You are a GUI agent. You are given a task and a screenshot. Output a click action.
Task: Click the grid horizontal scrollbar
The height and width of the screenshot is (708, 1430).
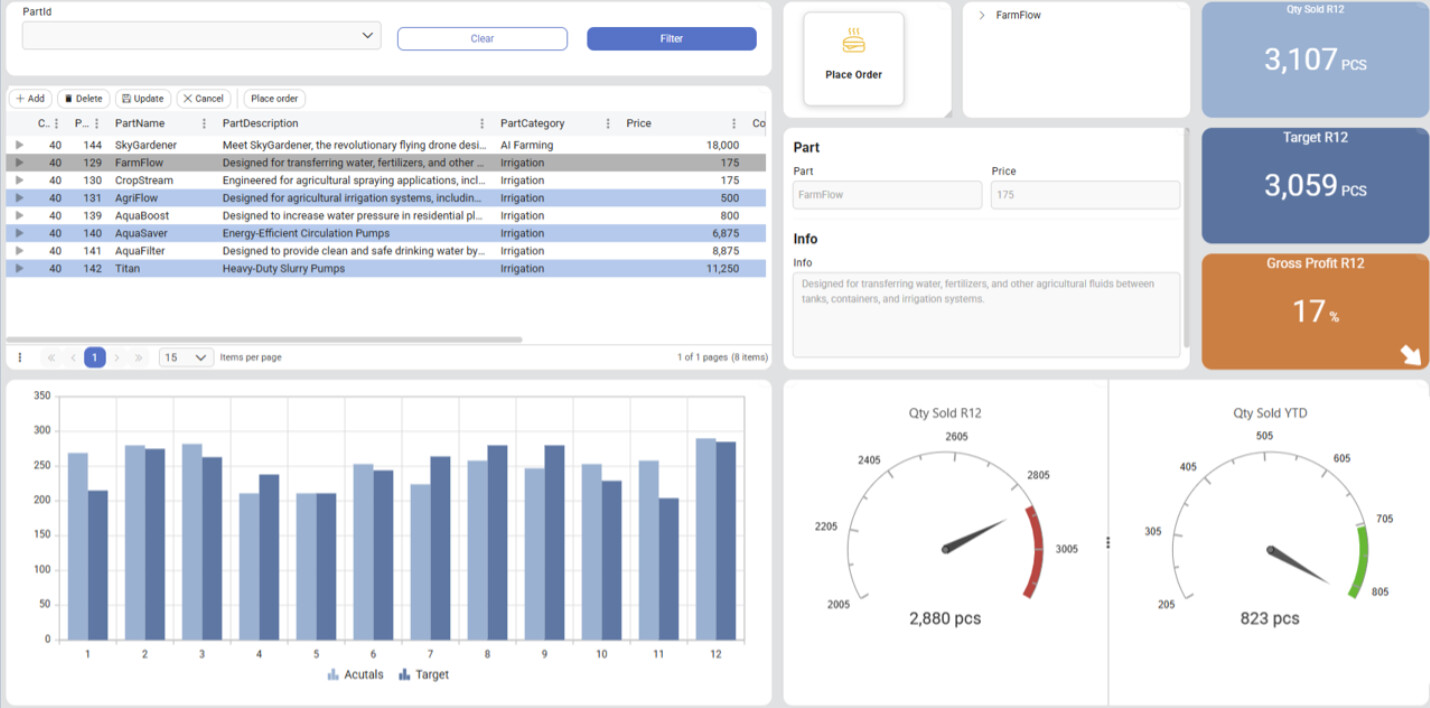(x=265, y=340)
